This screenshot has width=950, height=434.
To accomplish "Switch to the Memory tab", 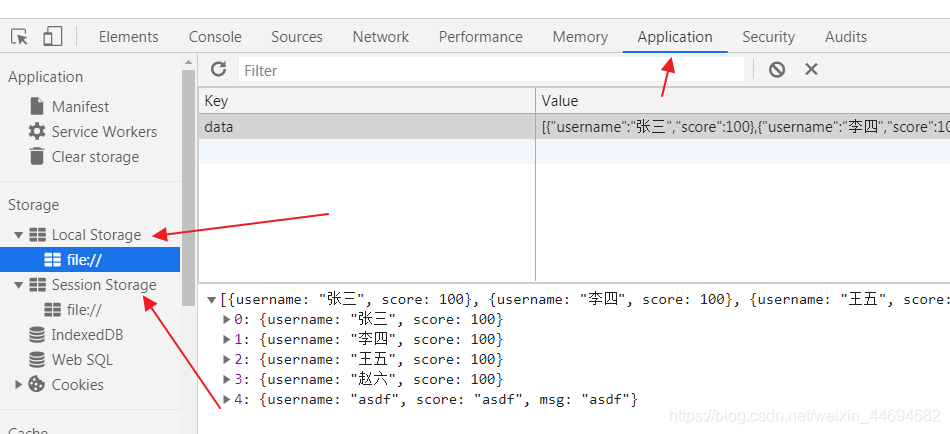I will [580, 37].
